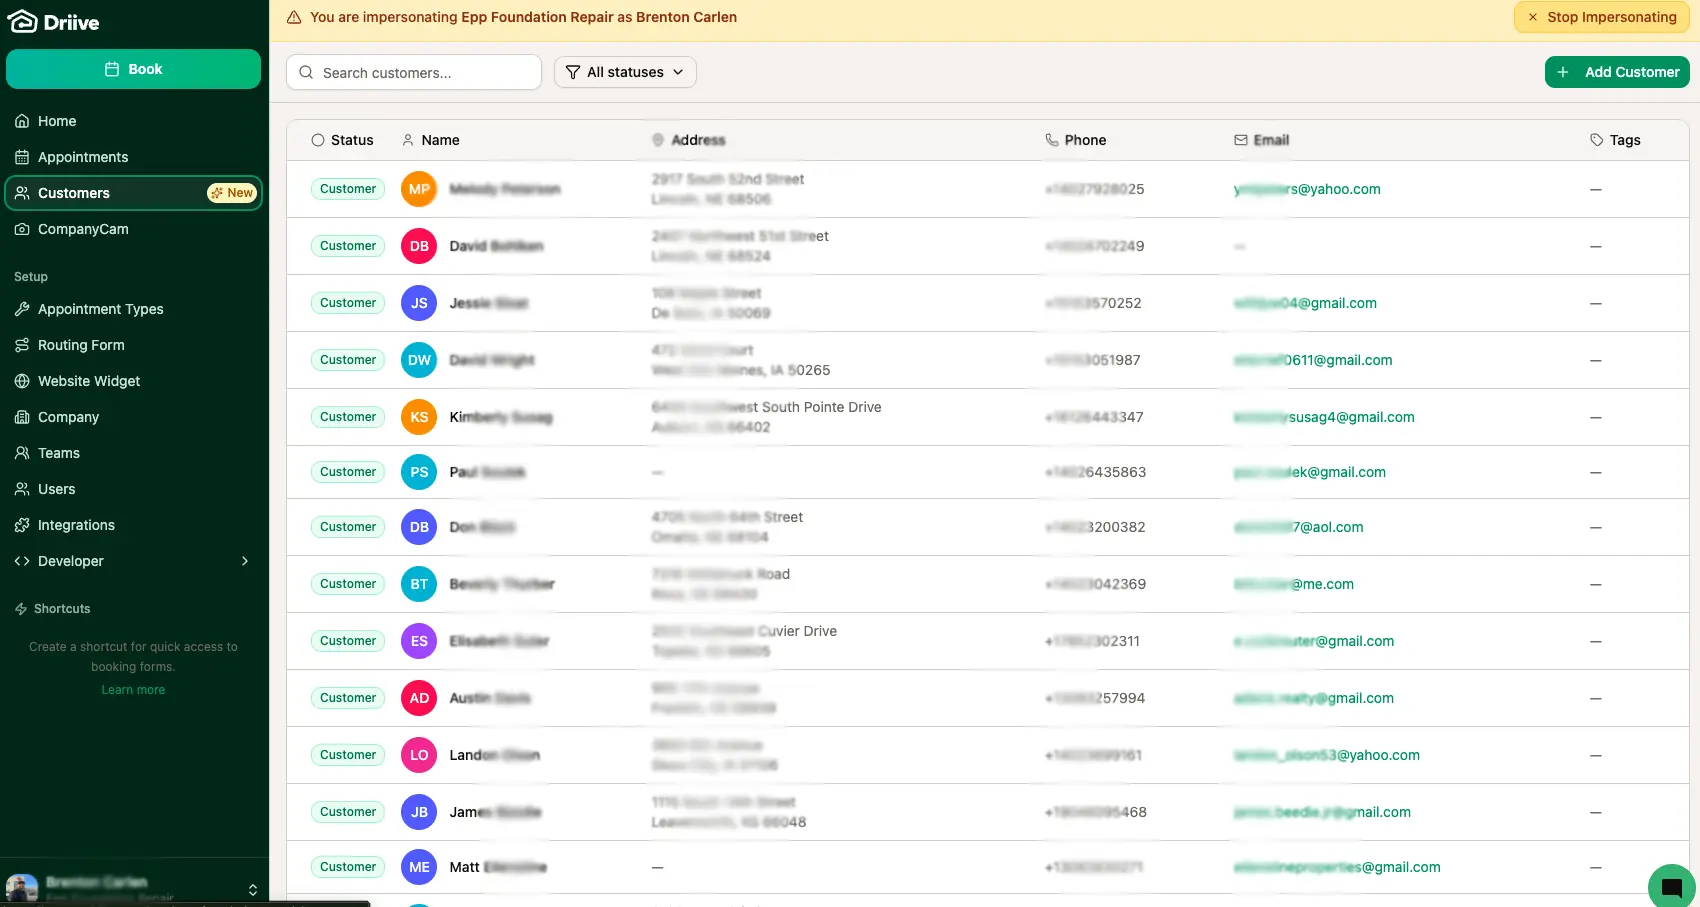Click the LO avatar icon
The height and width of the screenshot is (907, 1700).
tap(419, 755)
